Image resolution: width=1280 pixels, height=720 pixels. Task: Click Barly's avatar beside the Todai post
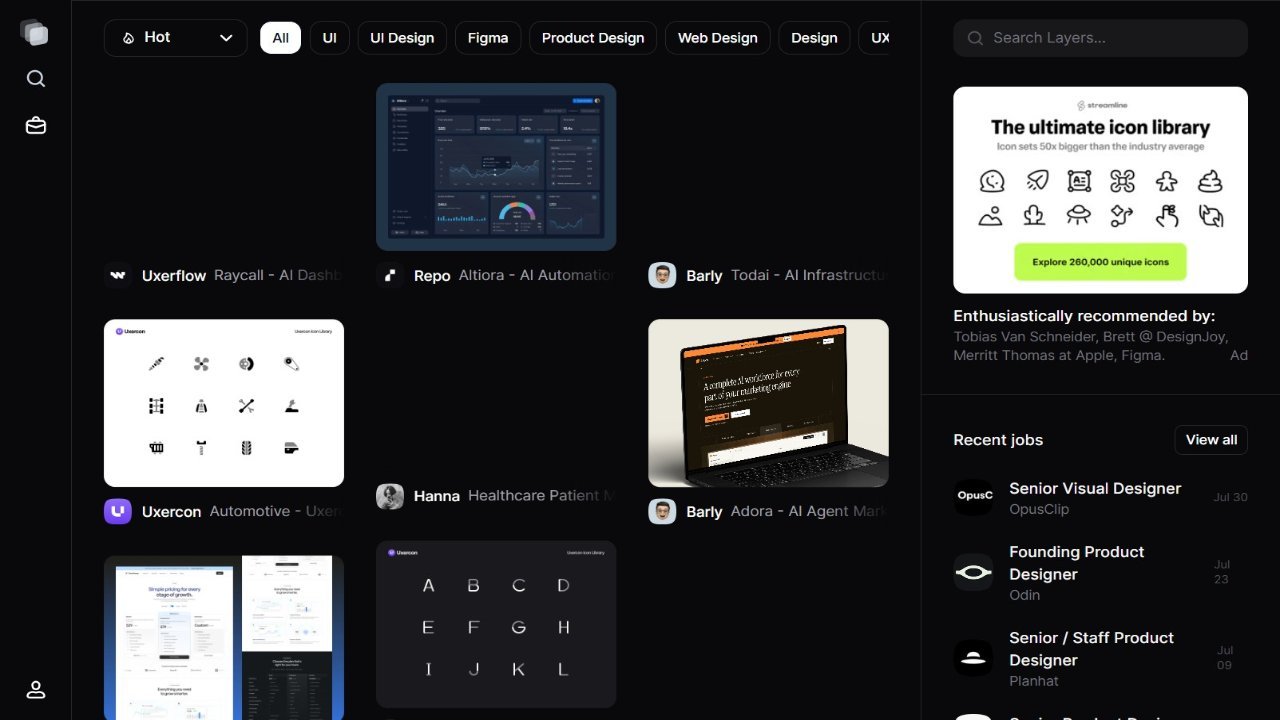[662, 275]
